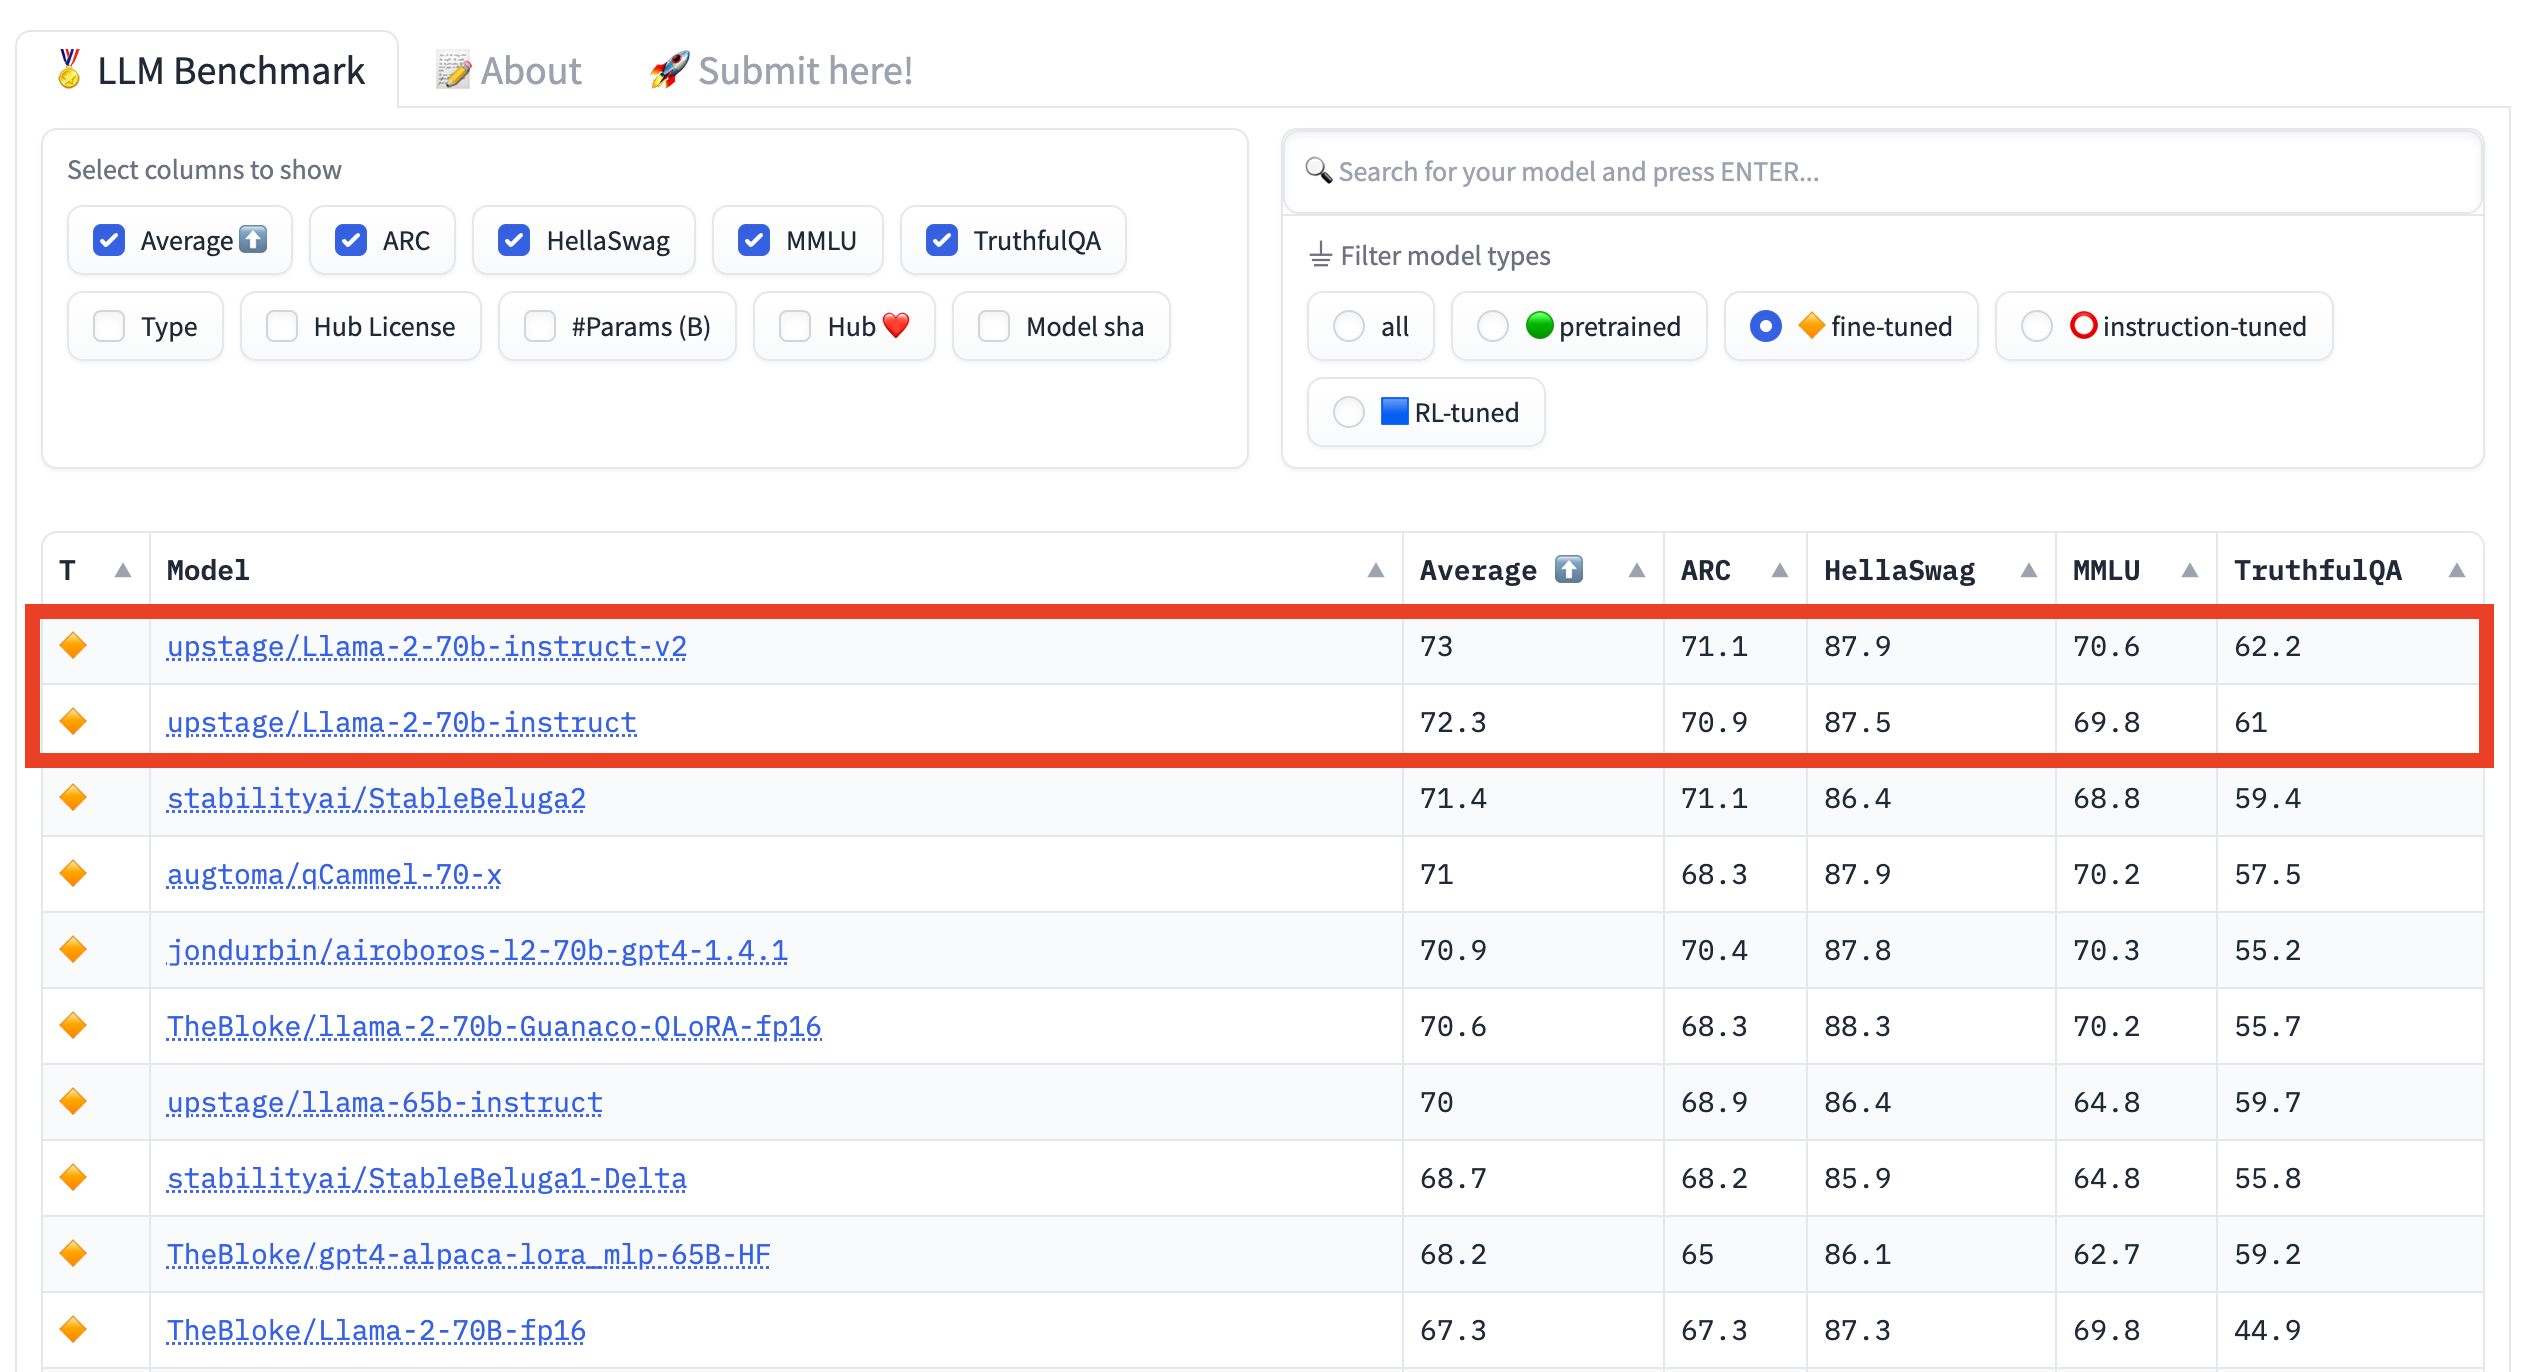2534x1372 pixels.
Task: Choose the instruction-tuned radio option
Action: click(2037, 326)
